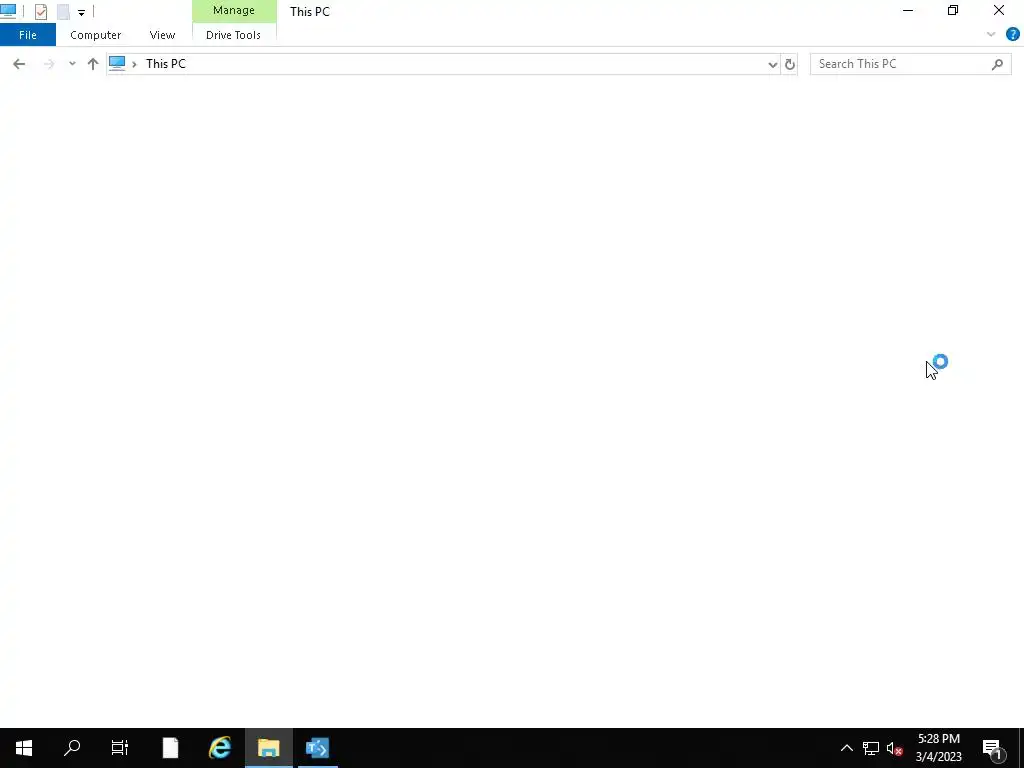Open address bar history dropdown
This screenshot has height=768, width=1024.
click(x=773, y=64)
